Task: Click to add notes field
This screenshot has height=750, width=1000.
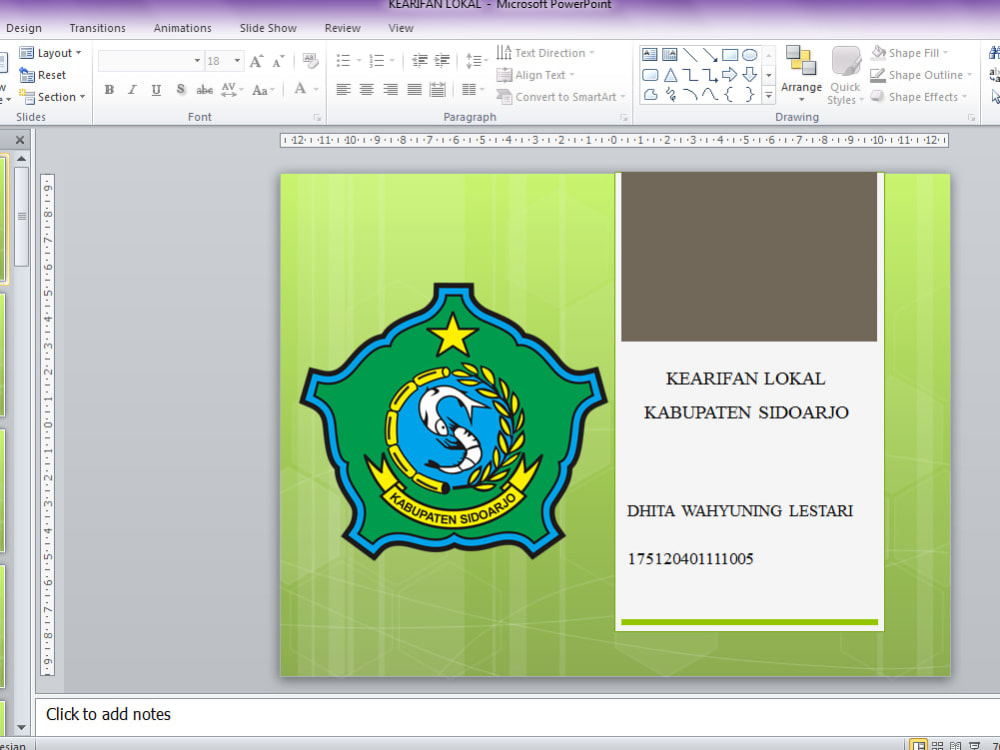Action: click(x=517, y=715)
